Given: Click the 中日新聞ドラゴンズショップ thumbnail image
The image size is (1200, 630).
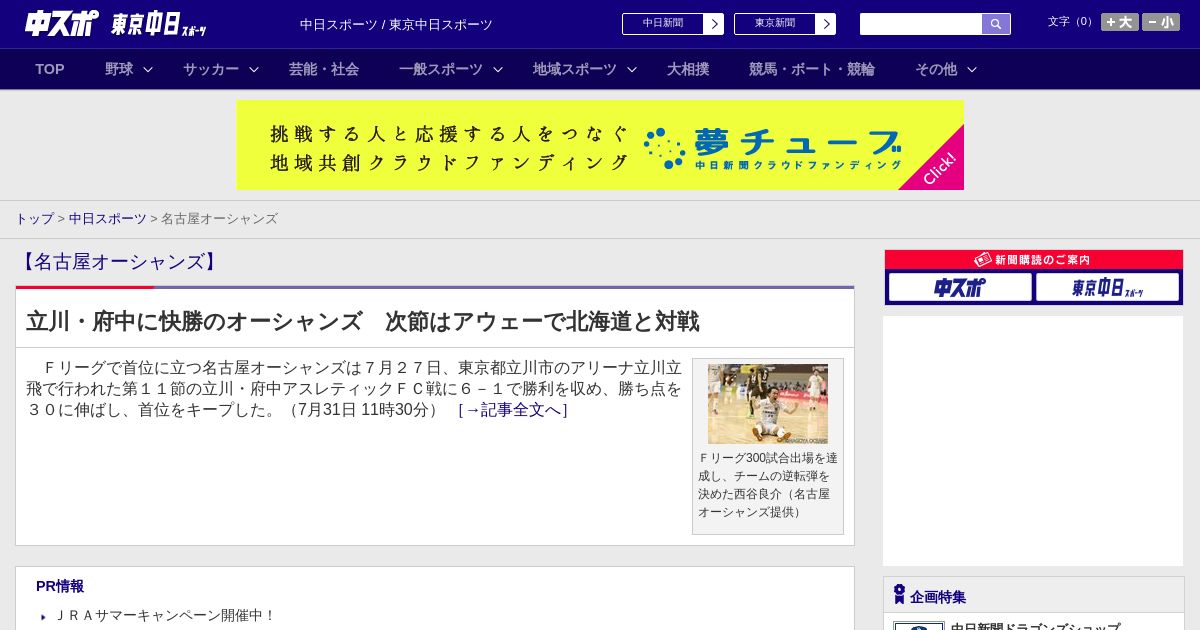Looking at the screenshot, I should (x=919, y=626).
